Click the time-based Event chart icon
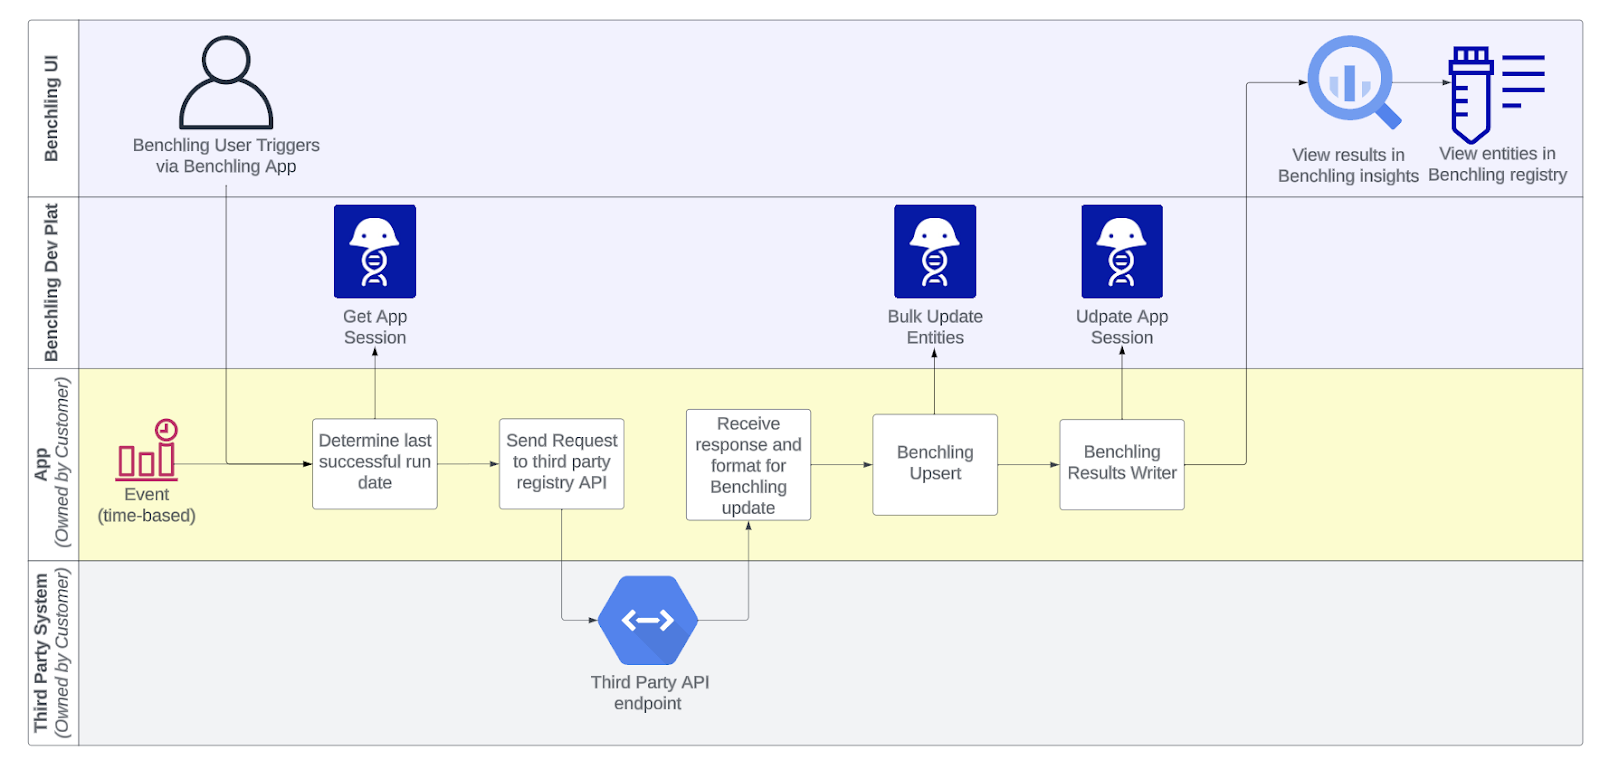1600x760 pixels. [147, 449]
